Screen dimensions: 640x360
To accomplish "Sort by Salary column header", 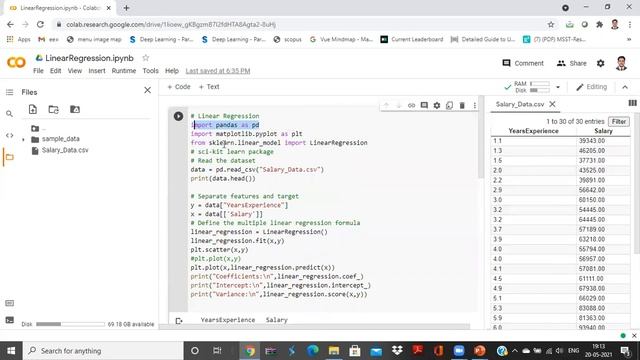I will coord(603,131).
